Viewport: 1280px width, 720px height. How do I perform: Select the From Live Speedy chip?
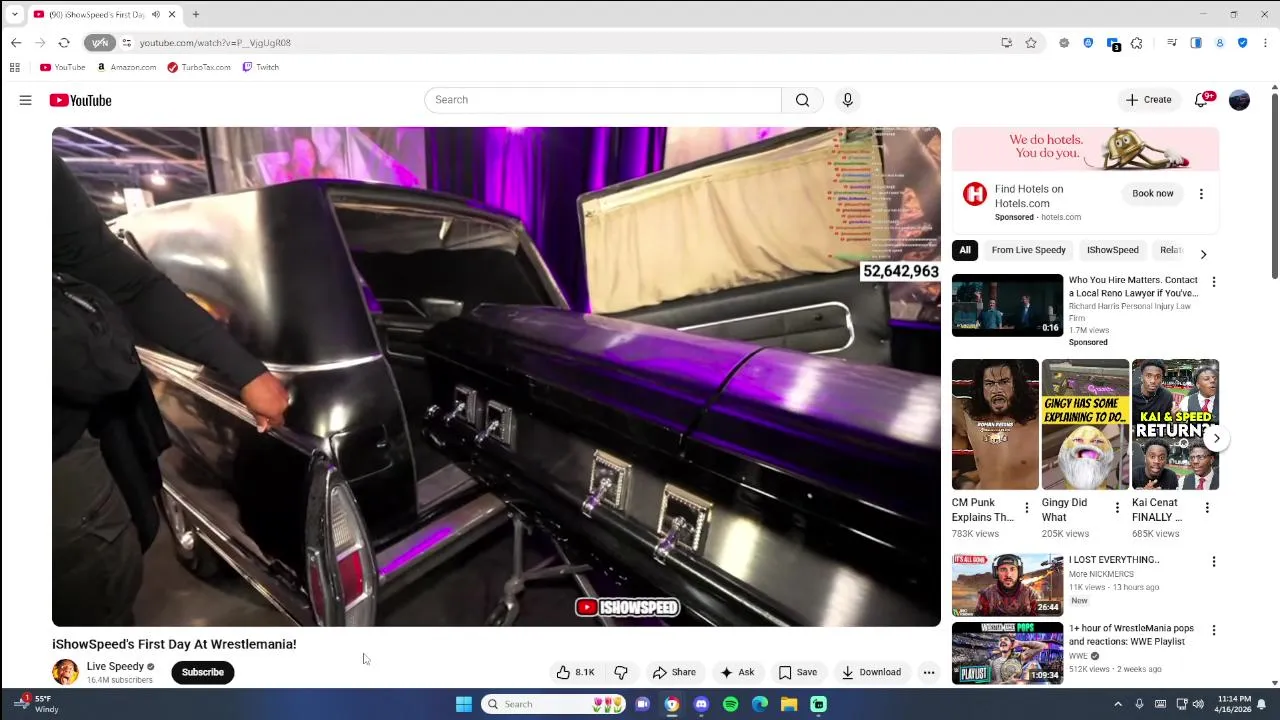tap(1028, 250)
